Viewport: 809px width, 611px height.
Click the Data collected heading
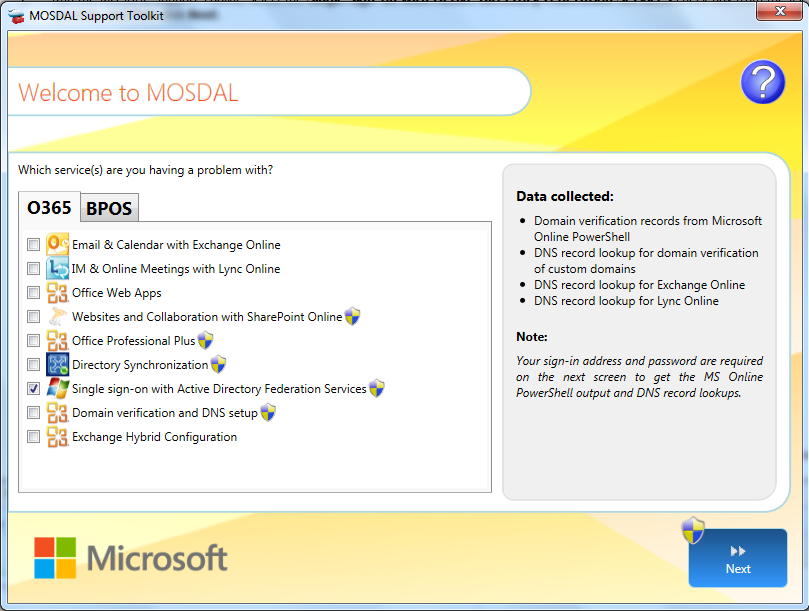tap(565, 196)
